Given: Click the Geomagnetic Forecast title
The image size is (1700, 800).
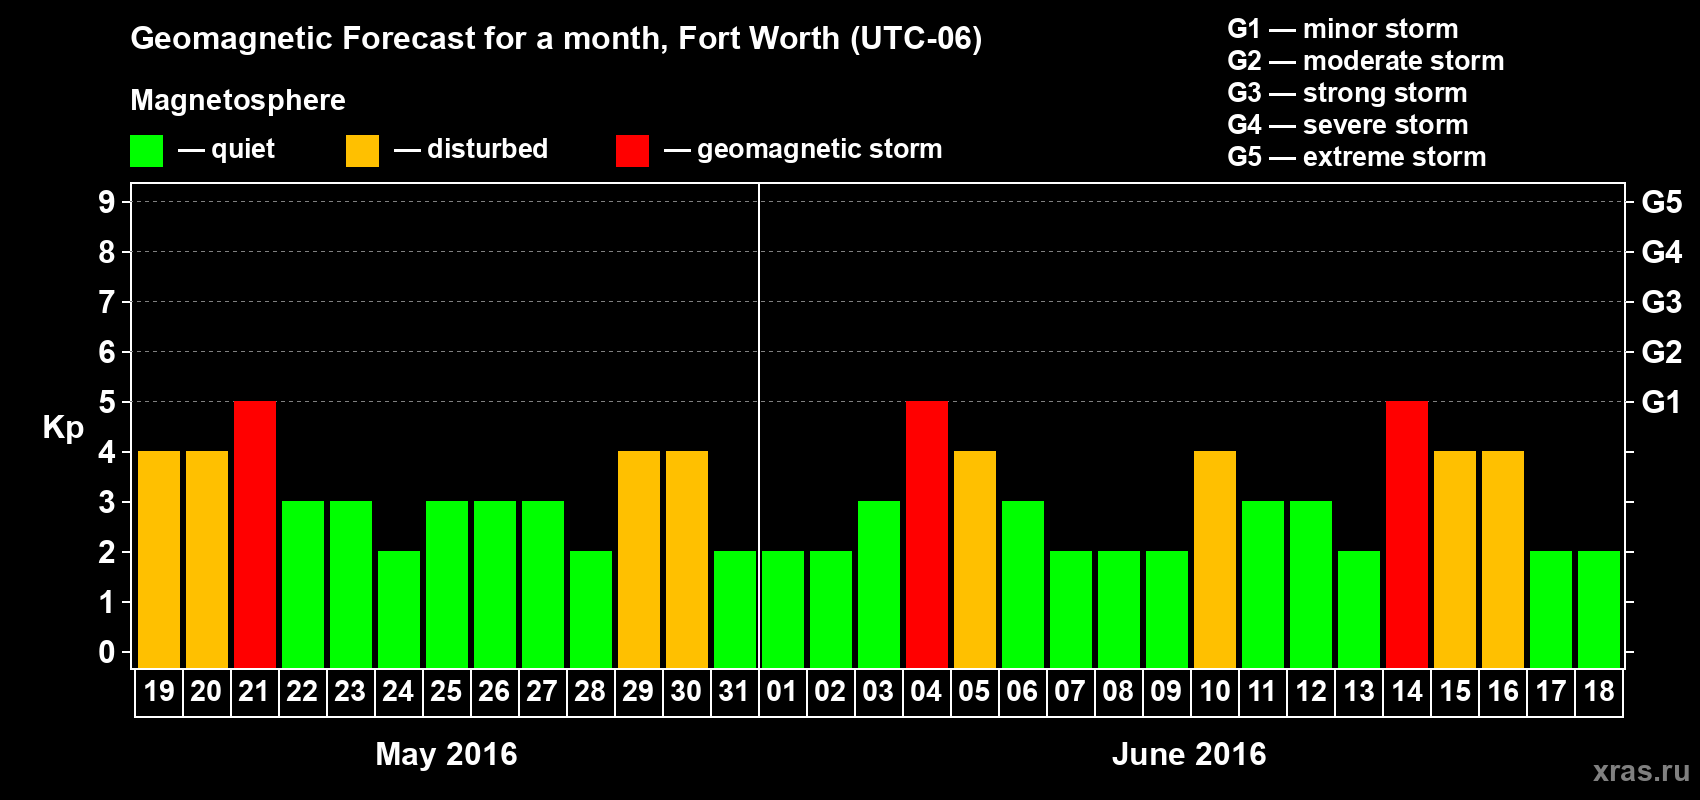Looking at the screenshot, I should tap(556, 39).
